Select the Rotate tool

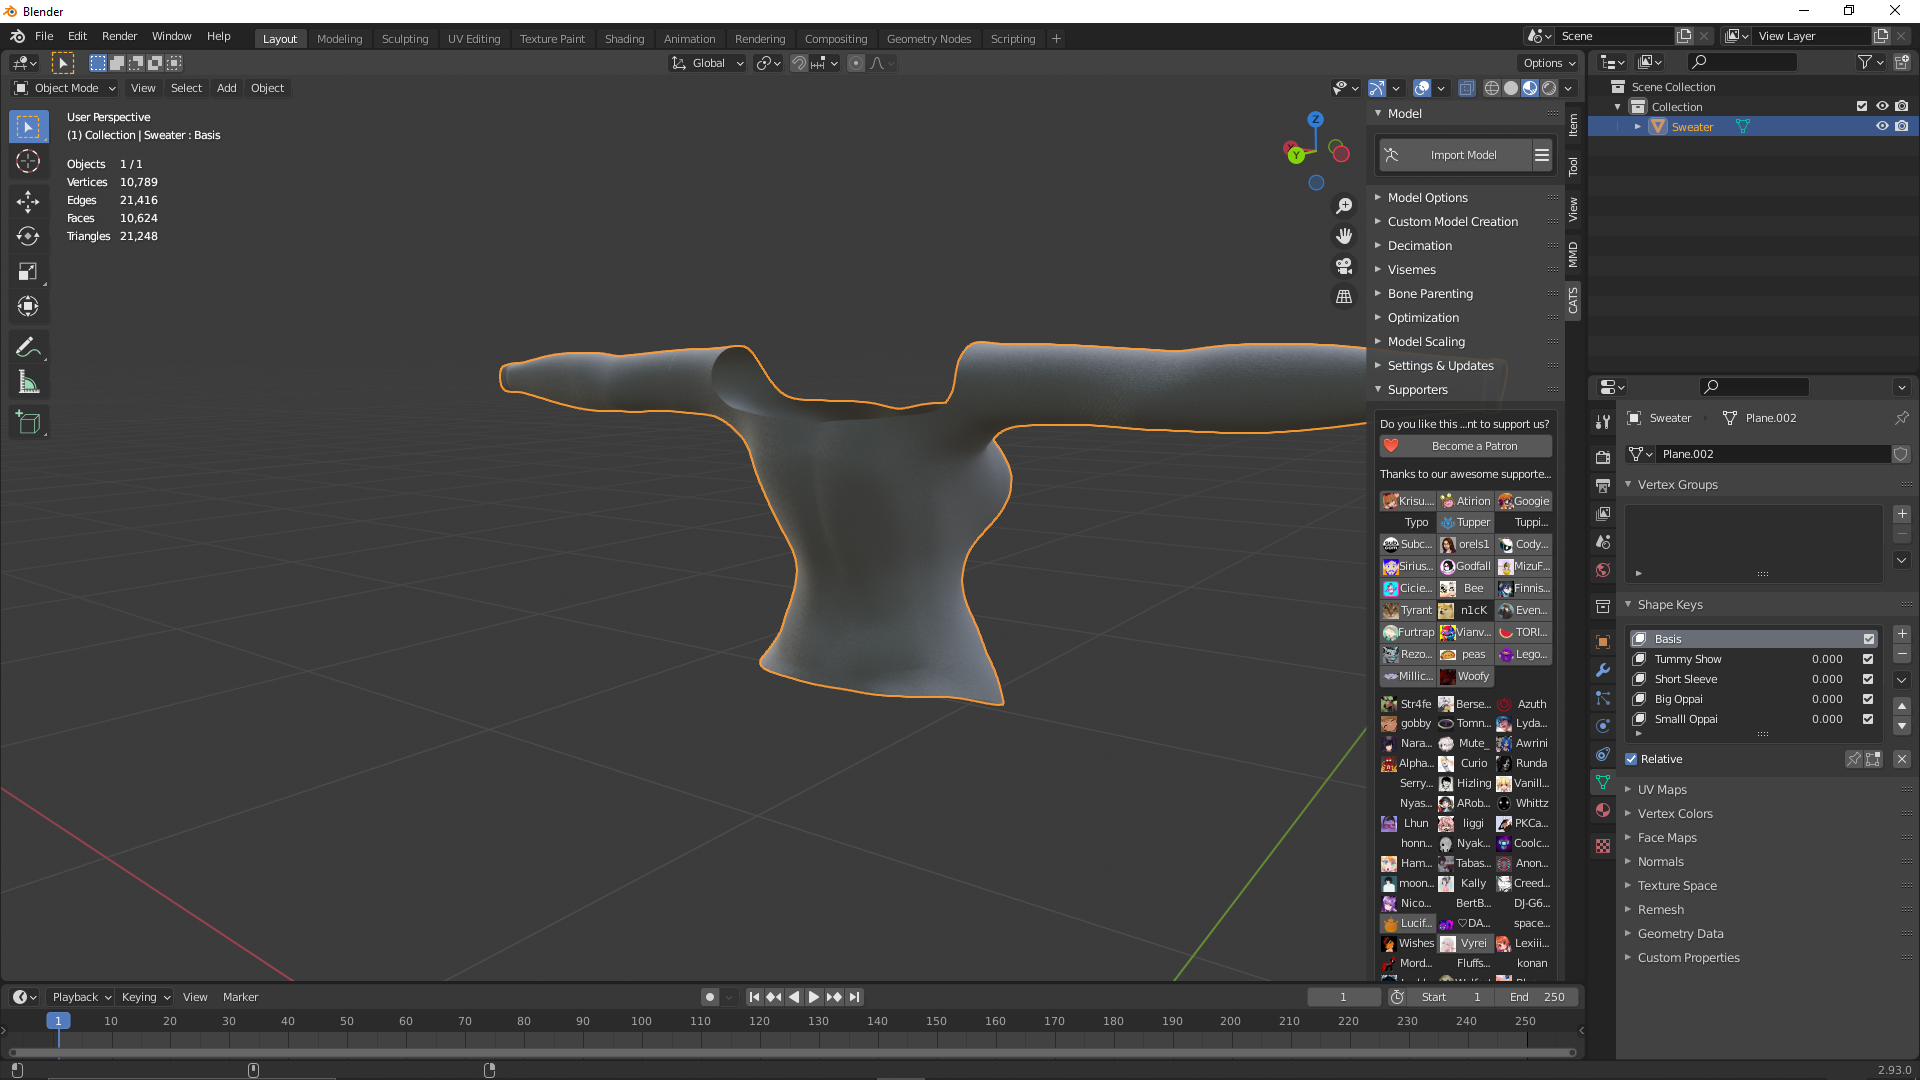28,237
